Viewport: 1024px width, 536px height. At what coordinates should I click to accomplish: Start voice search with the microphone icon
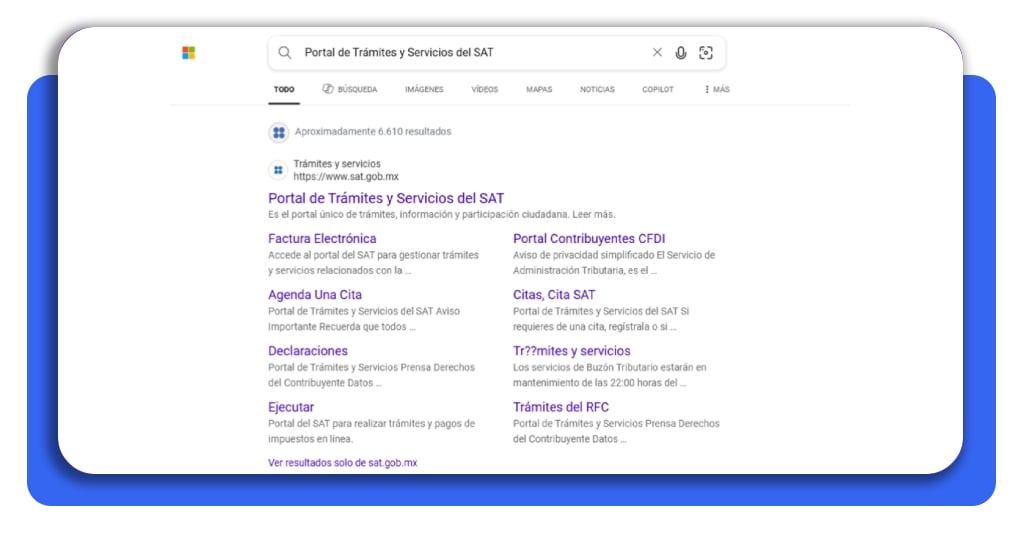point(681,53)
